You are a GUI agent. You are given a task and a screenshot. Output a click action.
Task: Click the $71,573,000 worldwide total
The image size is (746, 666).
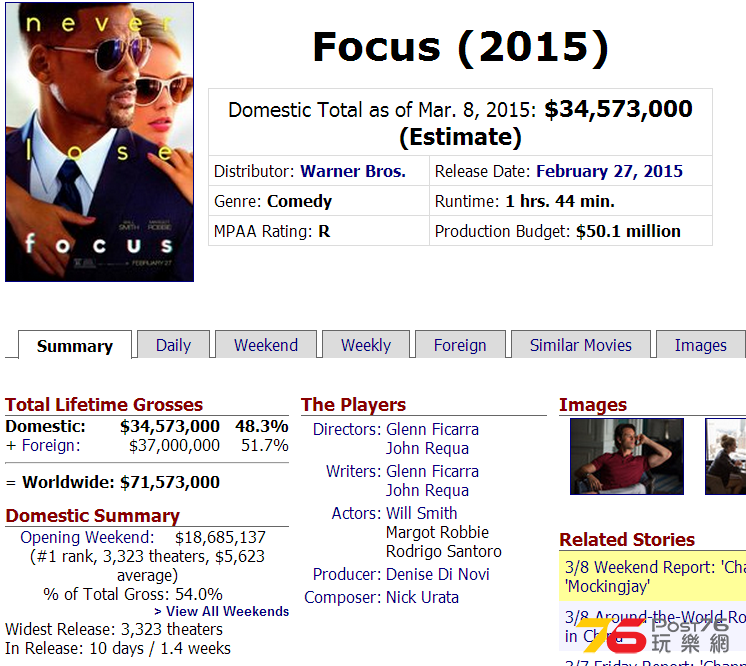170,482
